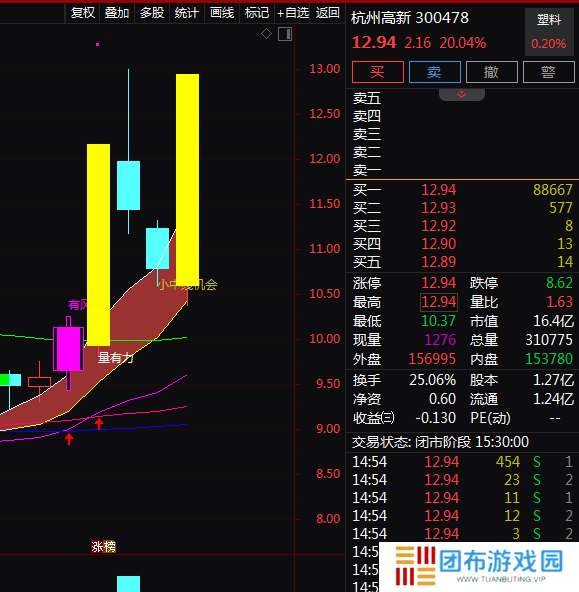Click 返回 to go back

coord(327,13)
